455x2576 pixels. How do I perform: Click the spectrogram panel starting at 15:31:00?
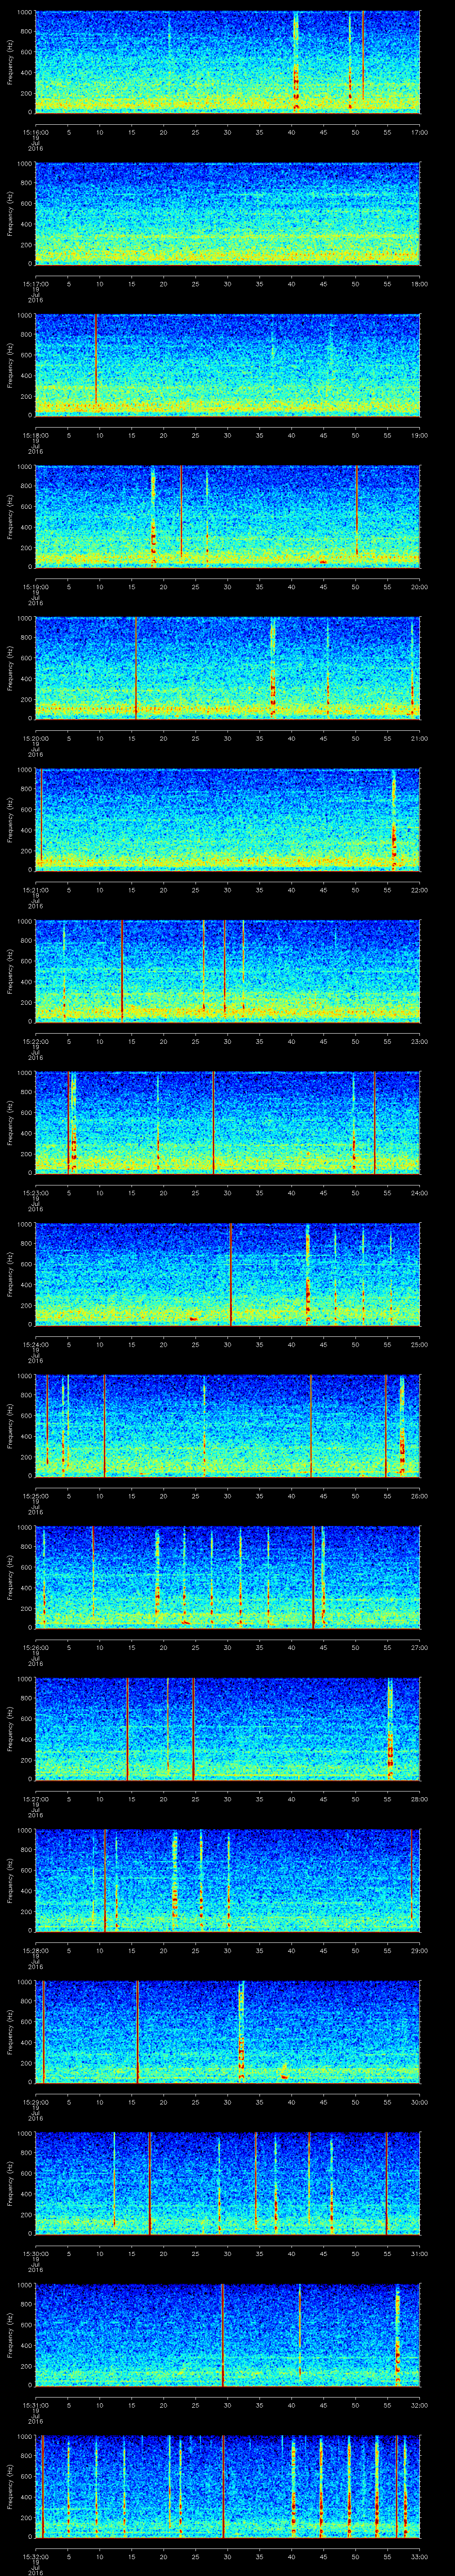click(228, 2334)
